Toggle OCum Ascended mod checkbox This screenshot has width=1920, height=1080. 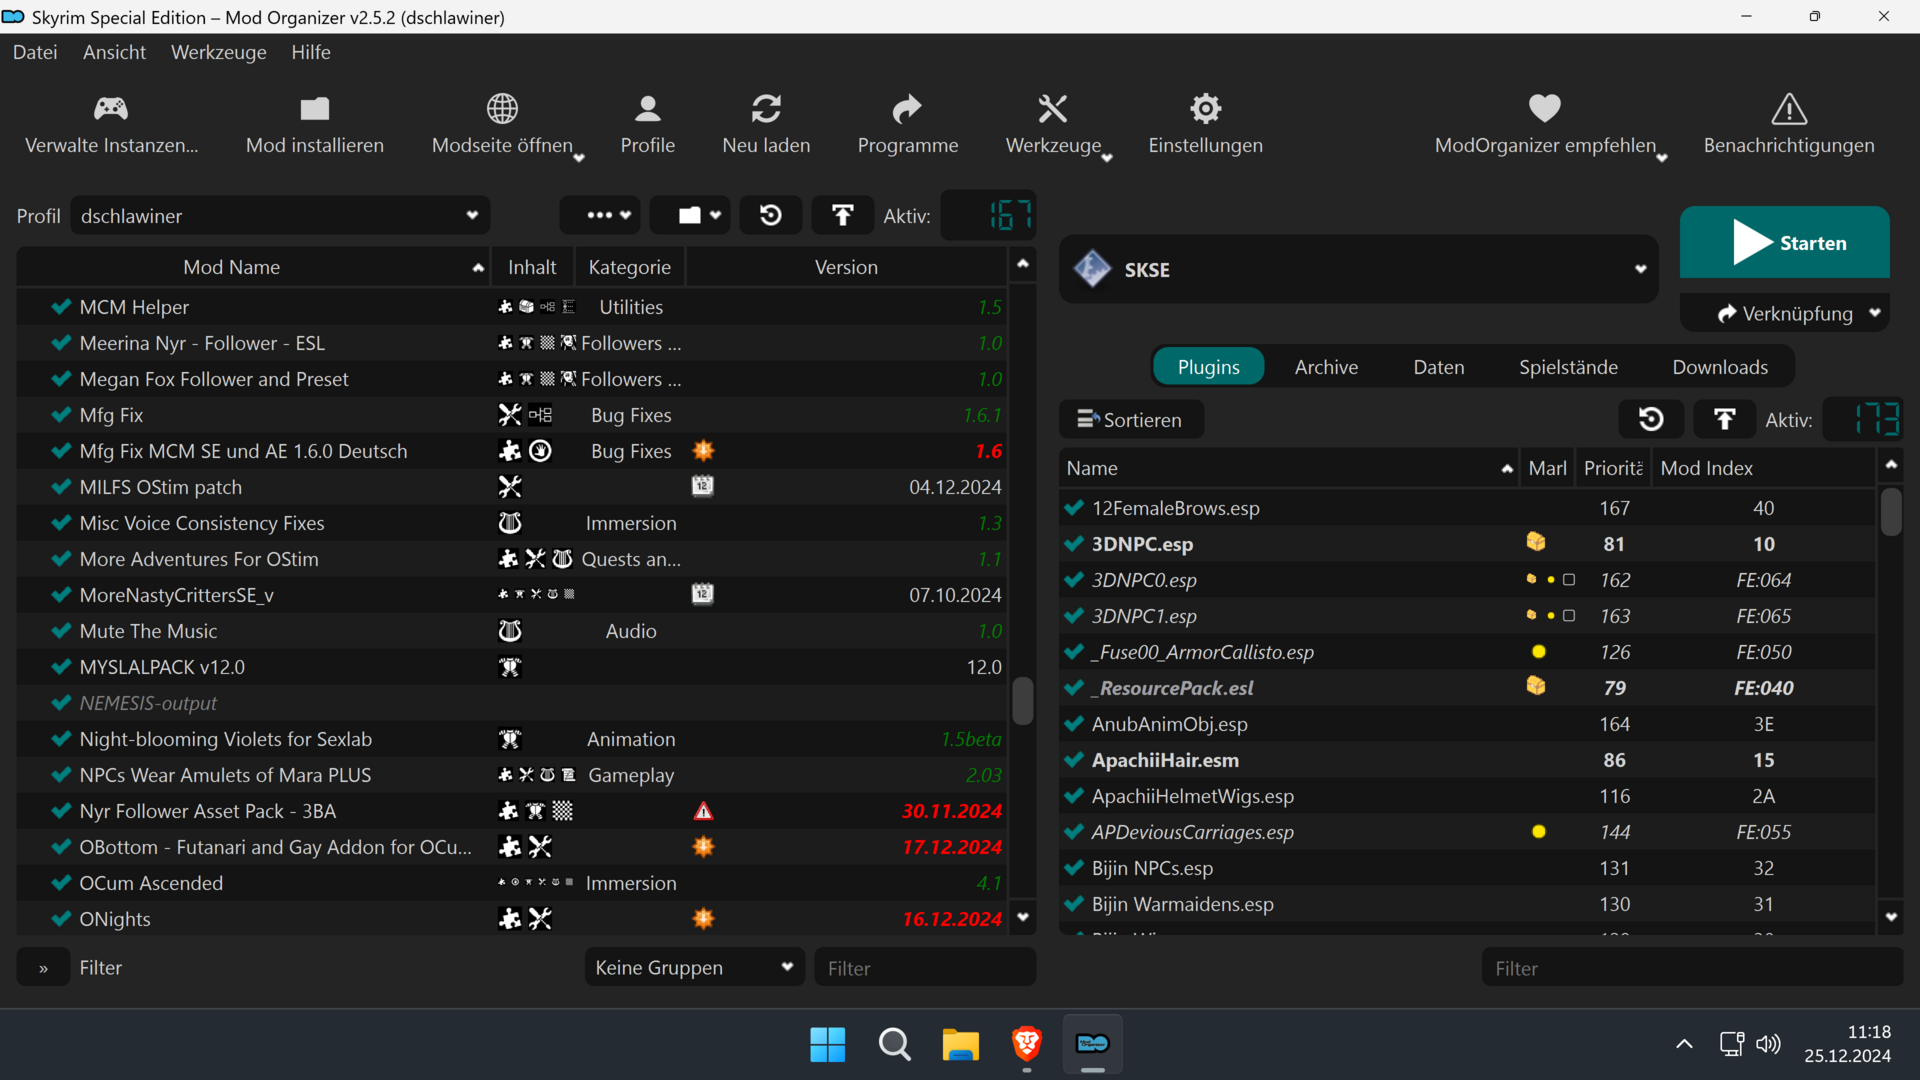(61, 883)
